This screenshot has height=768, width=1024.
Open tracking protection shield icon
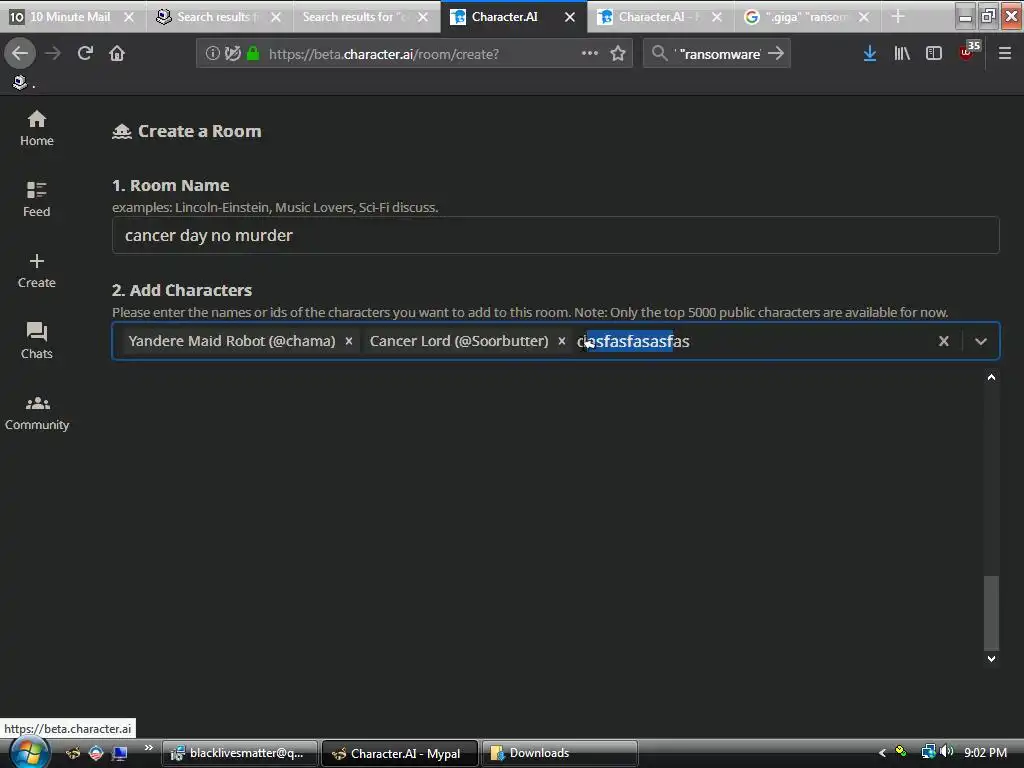pyautogui.click(x=232, y=54)
